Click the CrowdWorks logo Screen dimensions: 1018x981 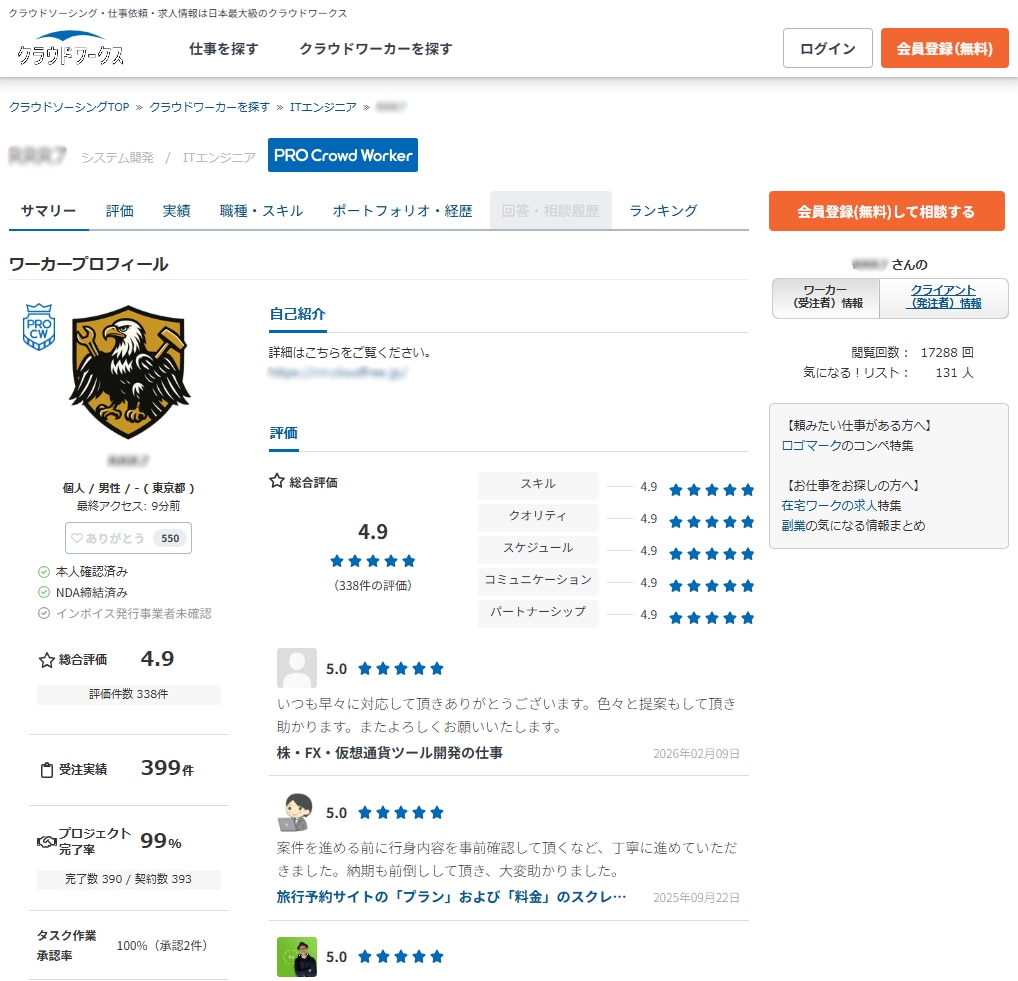pyautogui.click(x=70, y=49)
